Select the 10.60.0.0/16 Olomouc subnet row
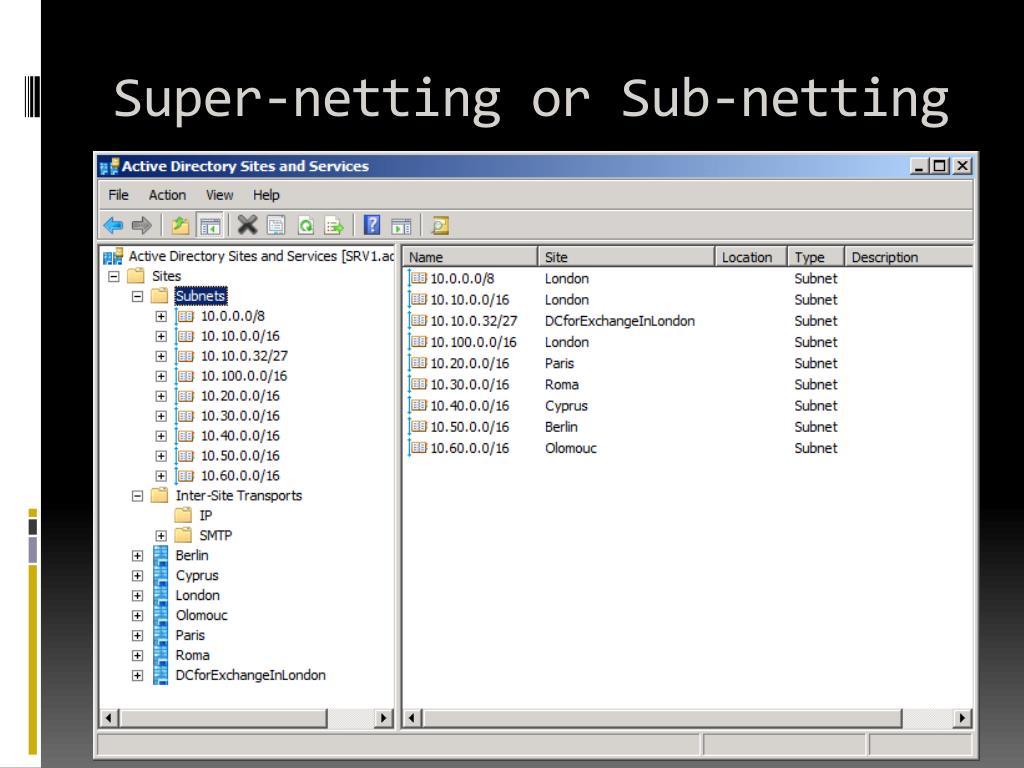Viewport: 1024px width, 768px height. (469, 448)
